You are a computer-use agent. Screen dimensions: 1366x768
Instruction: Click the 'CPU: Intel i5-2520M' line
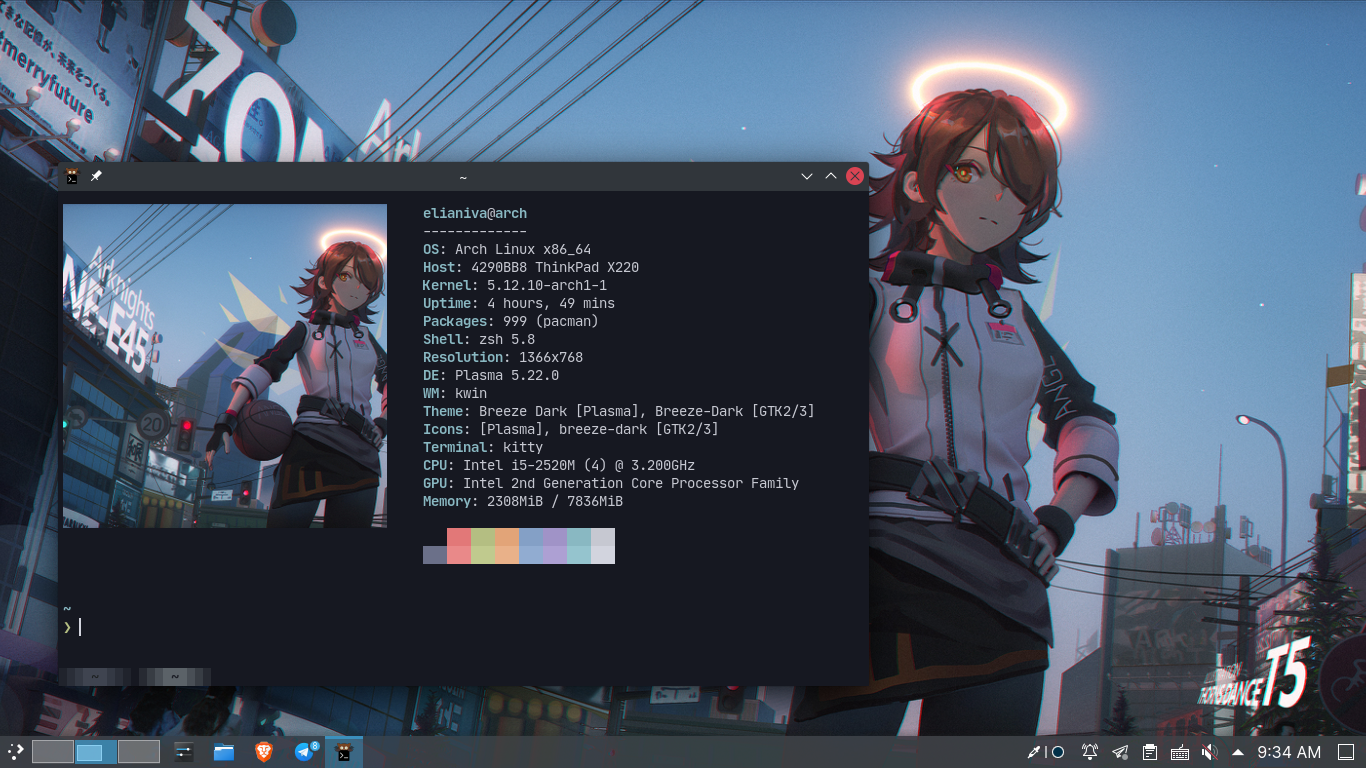click(x=559, y=465)
